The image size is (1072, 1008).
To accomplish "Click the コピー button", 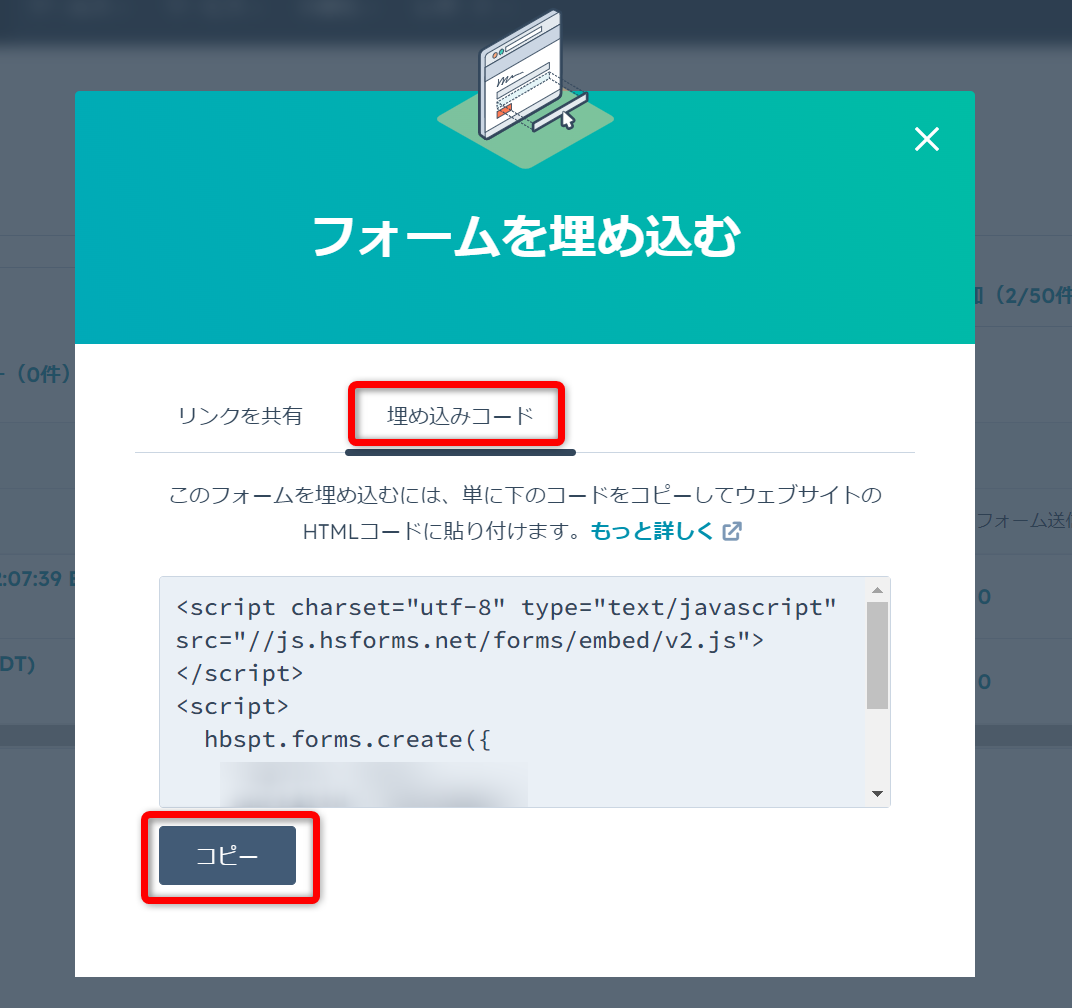I will [228, 856].
